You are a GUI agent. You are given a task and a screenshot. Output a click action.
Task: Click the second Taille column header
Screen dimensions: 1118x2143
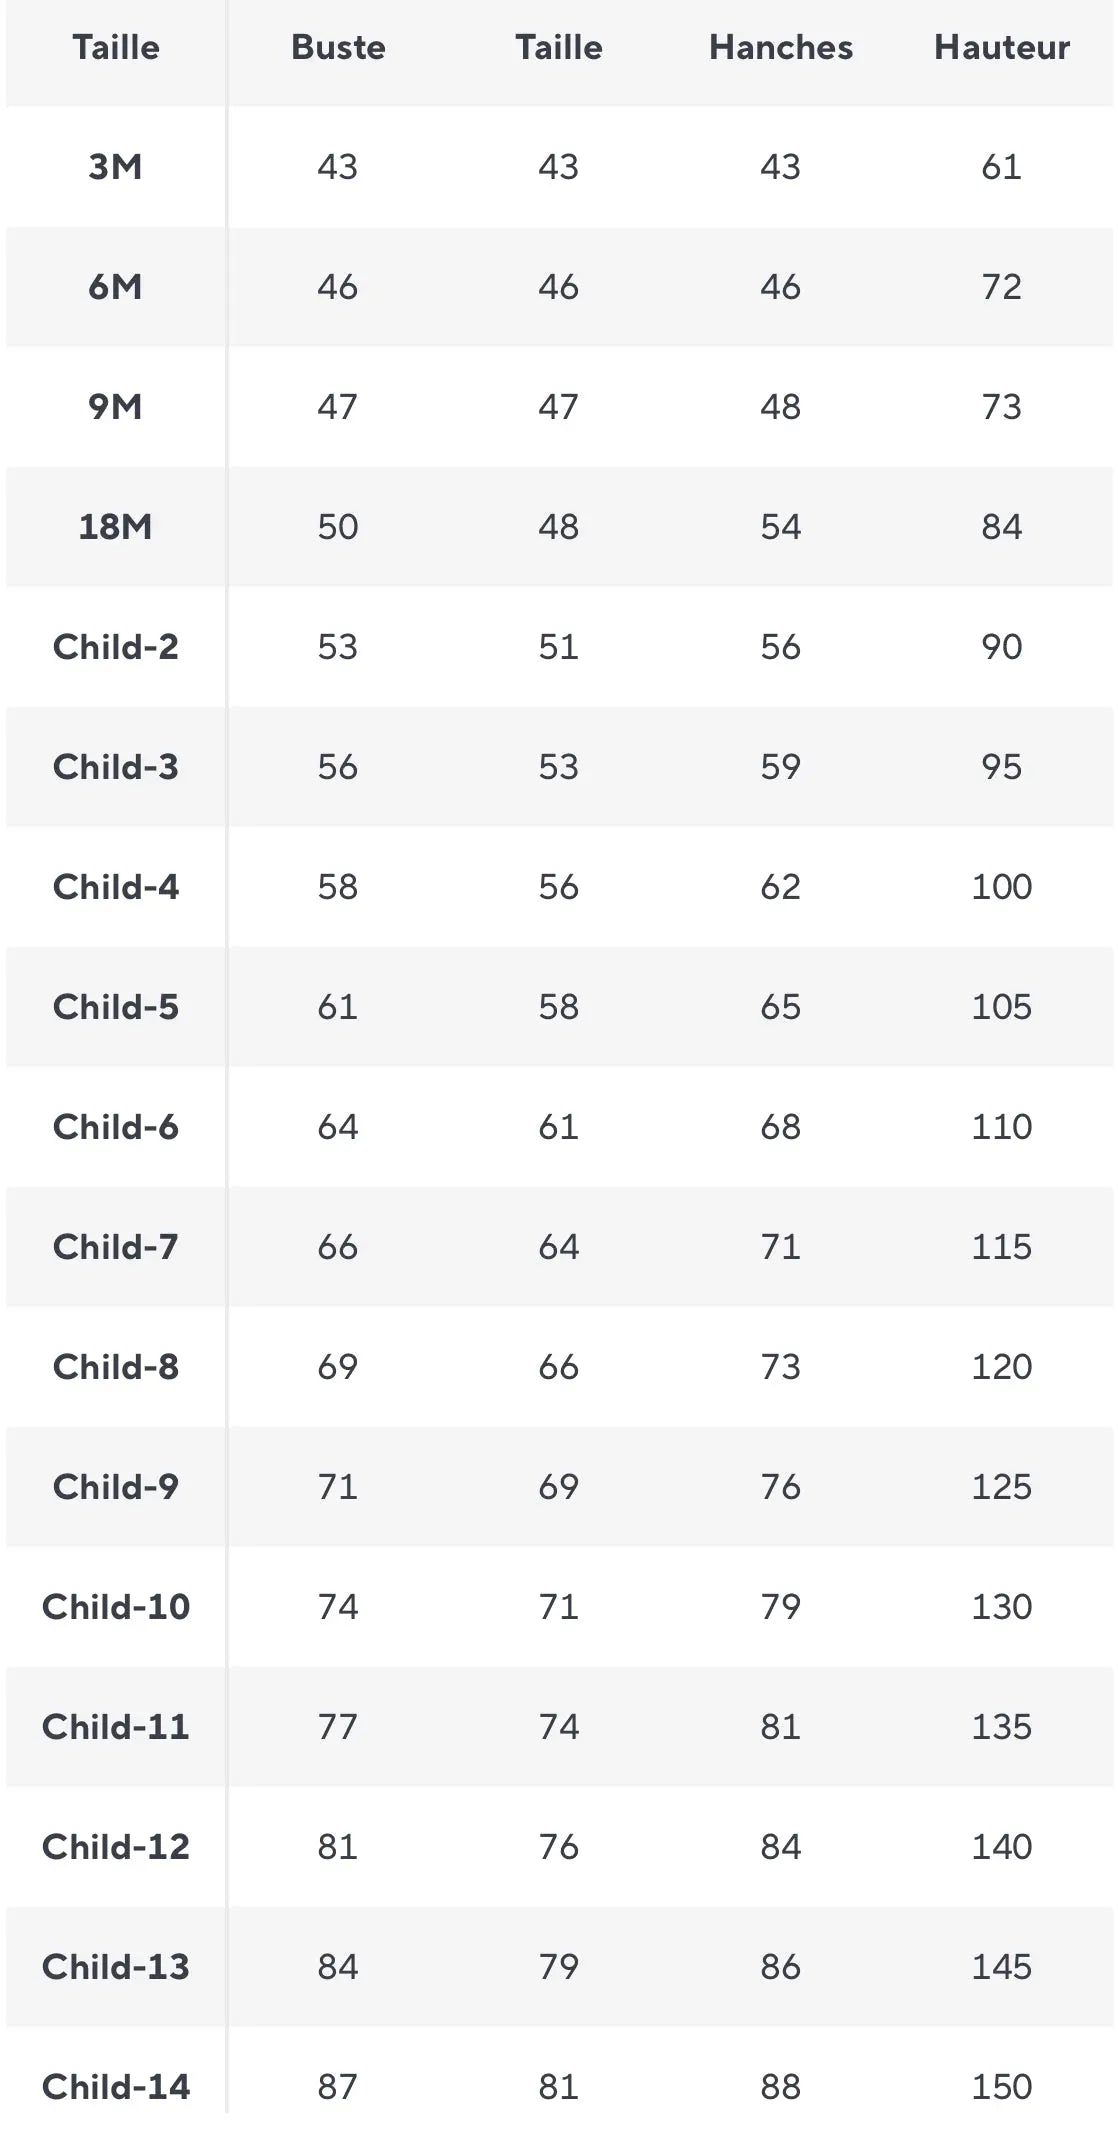559,47
